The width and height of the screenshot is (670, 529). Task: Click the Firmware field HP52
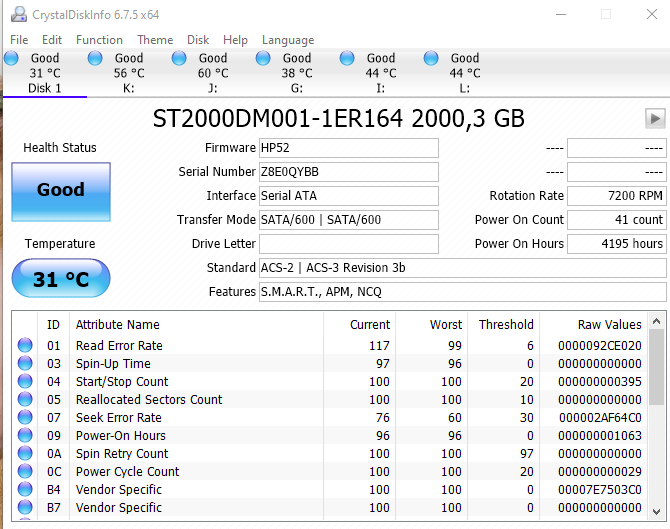coord(349,148)
